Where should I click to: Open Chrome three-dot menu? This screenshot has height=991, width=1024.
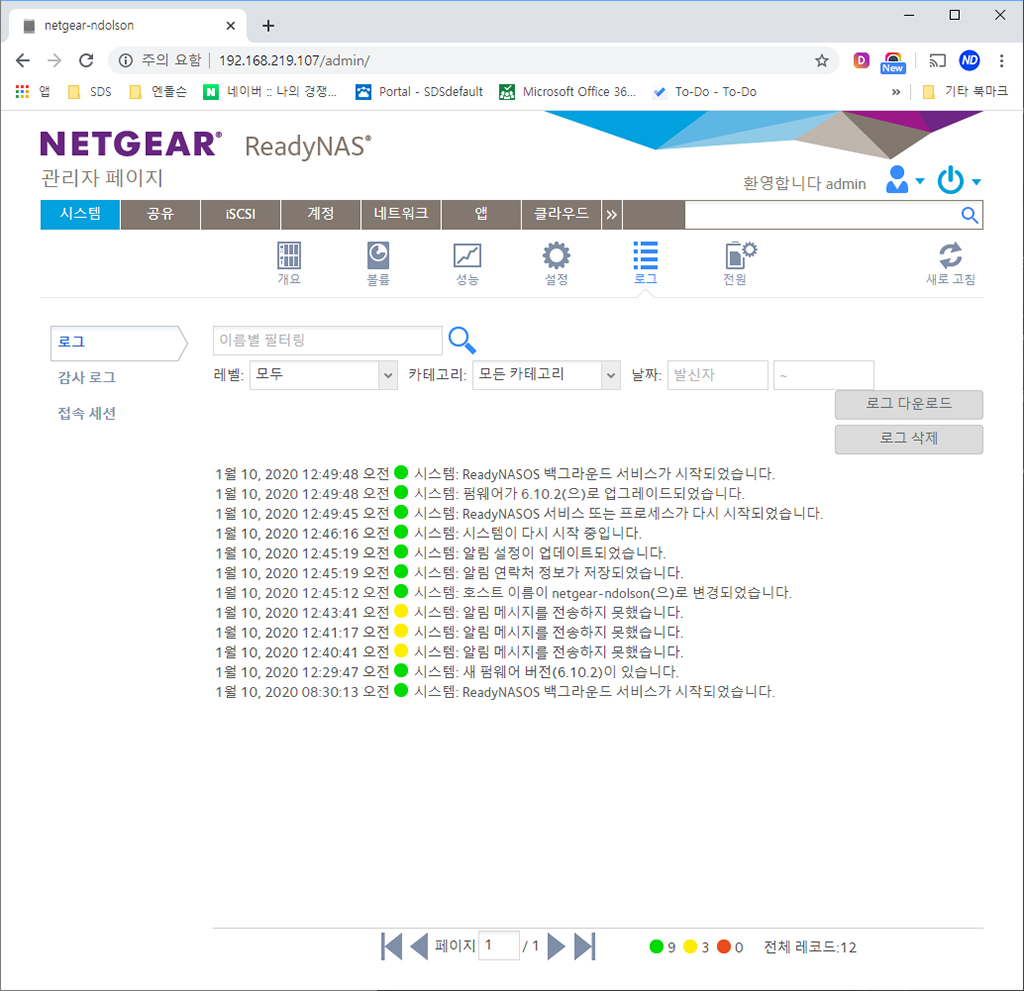coord(1001,61)
